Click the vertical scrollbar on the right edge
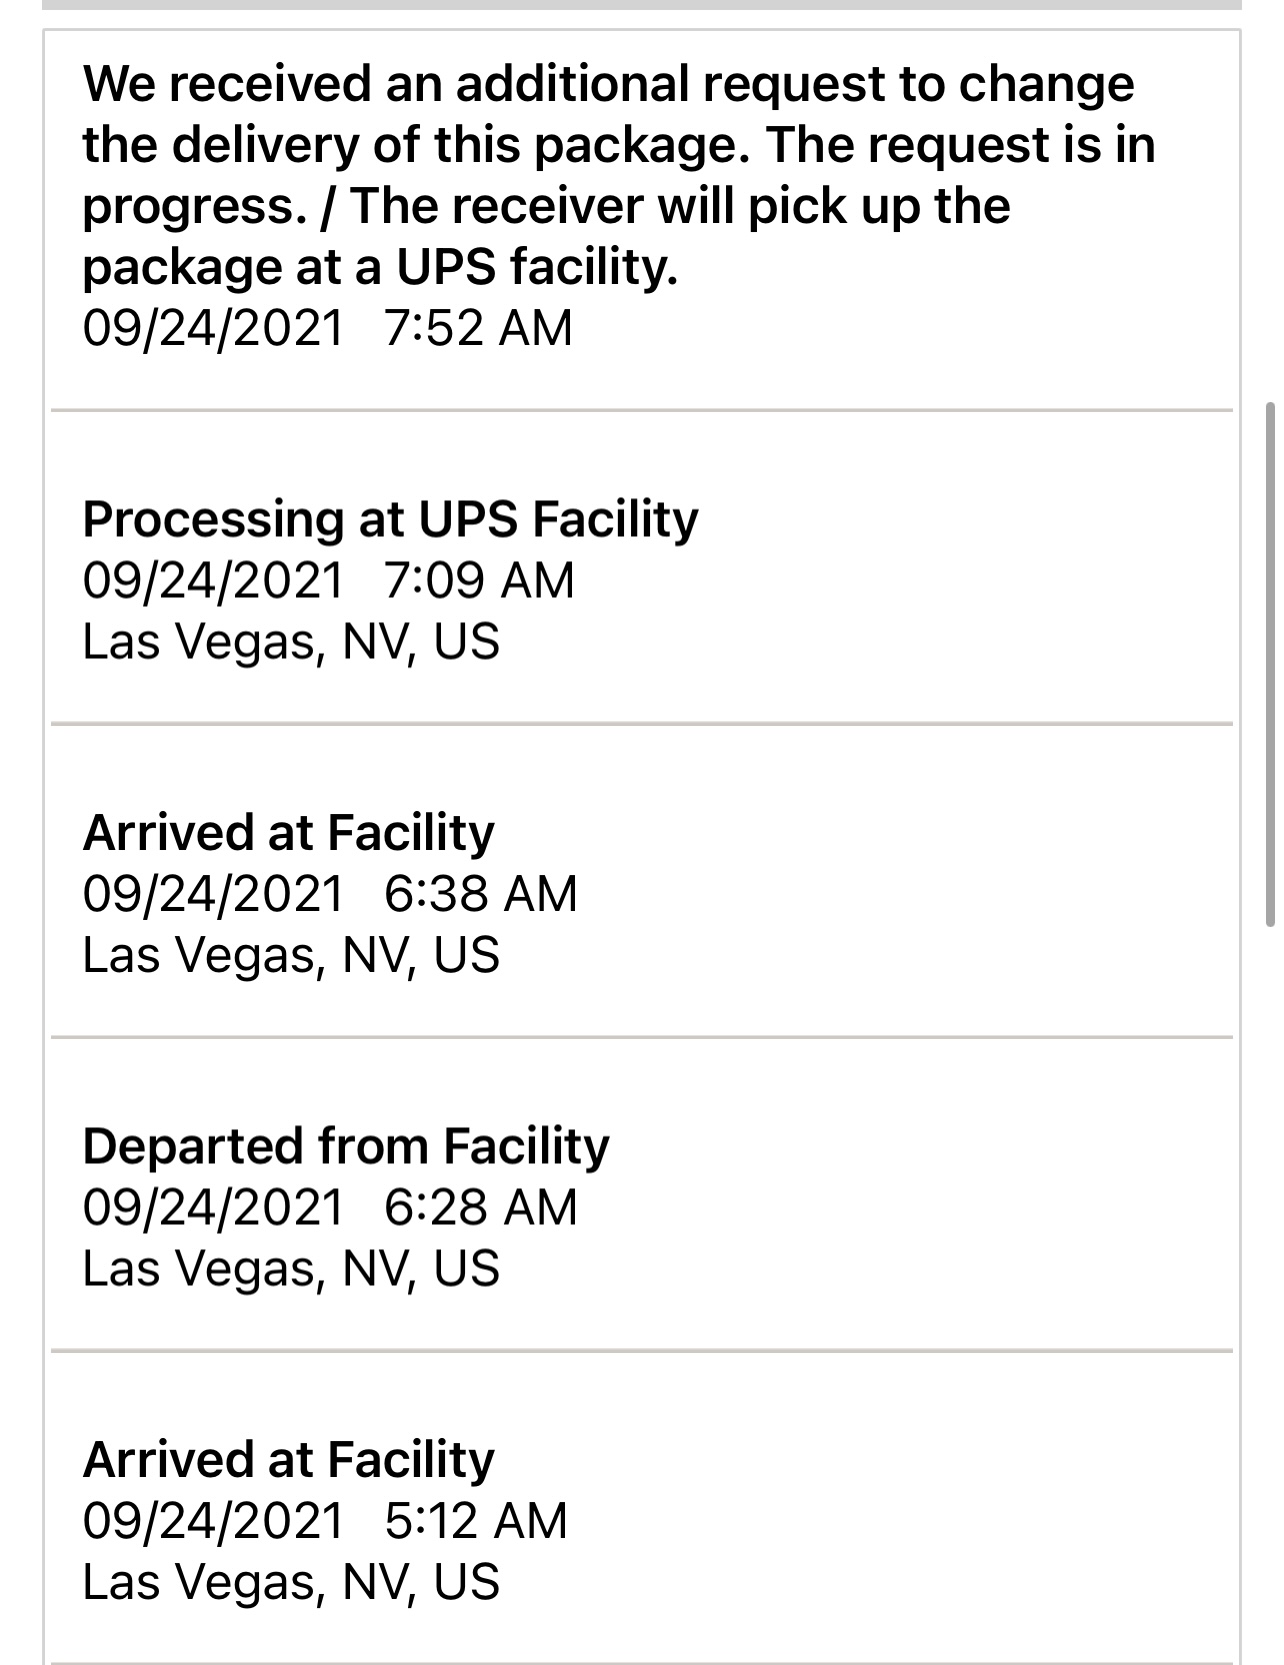 coord(1270,665)
